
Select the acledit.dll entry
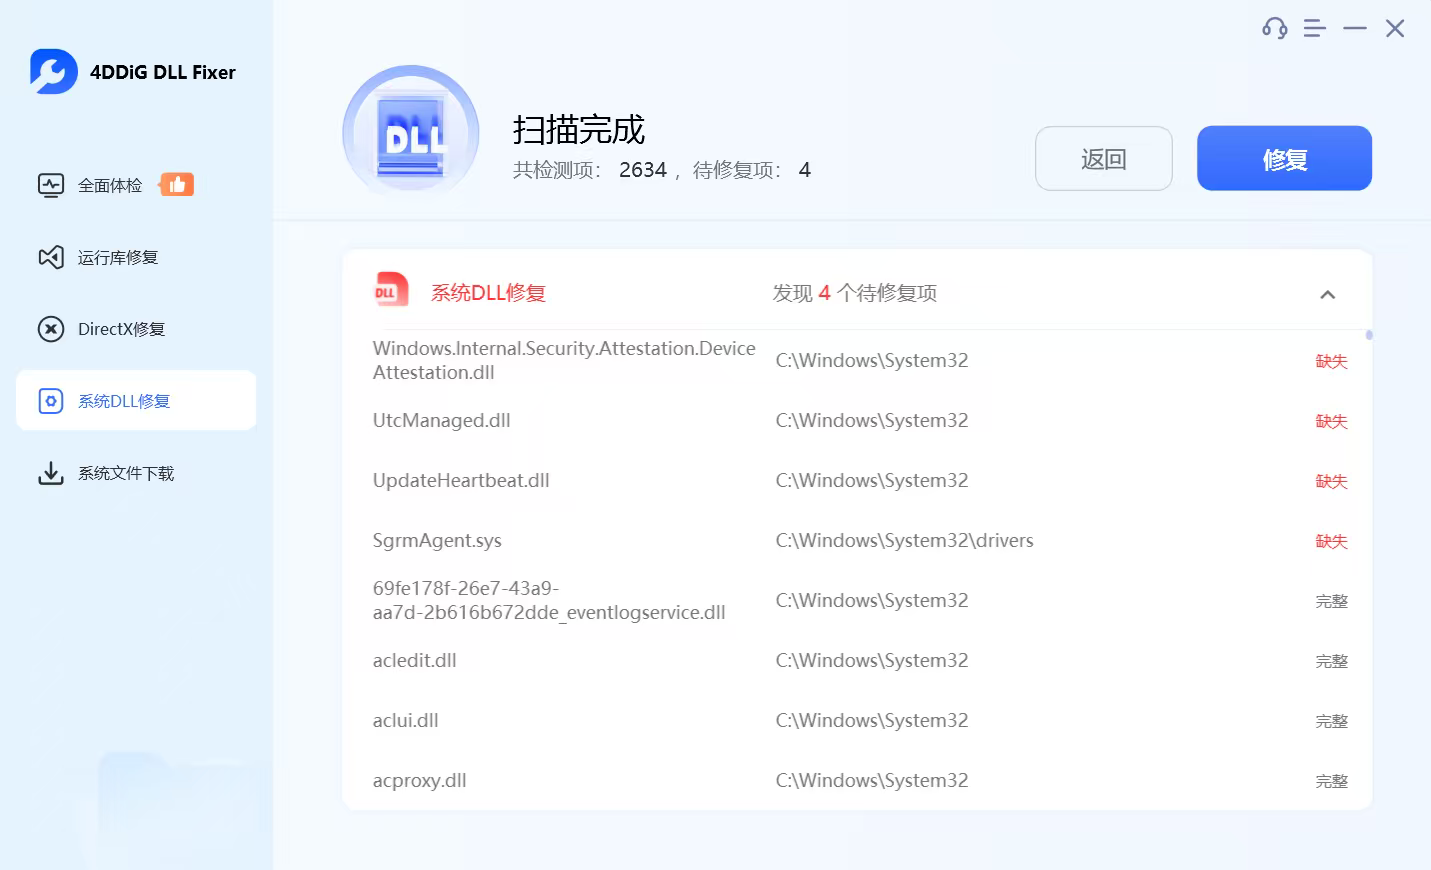click(x=859, y=661)
